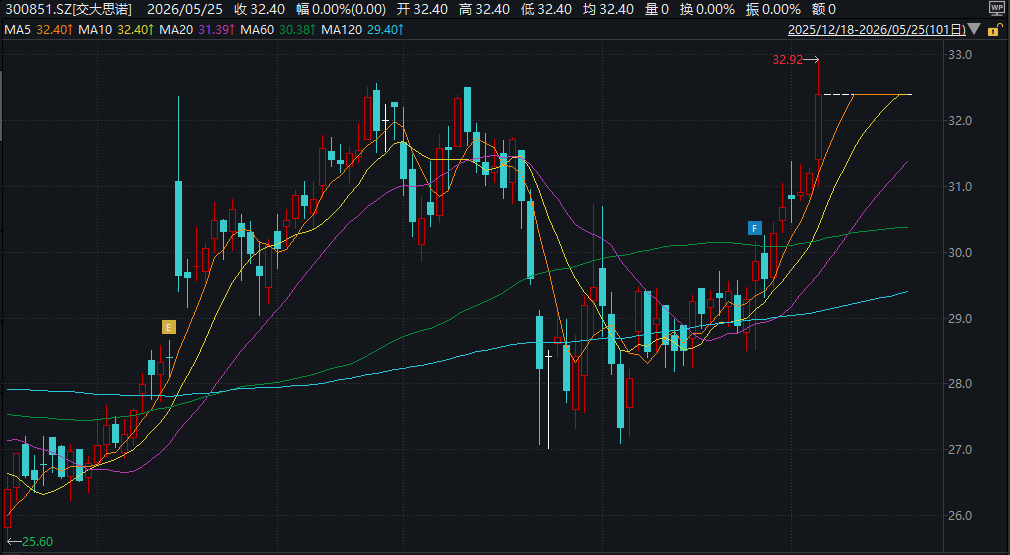The height and width of the screenshot is (555, 1010).
Task: Click the 均 32.40 average value
Action: click(607, 9)
